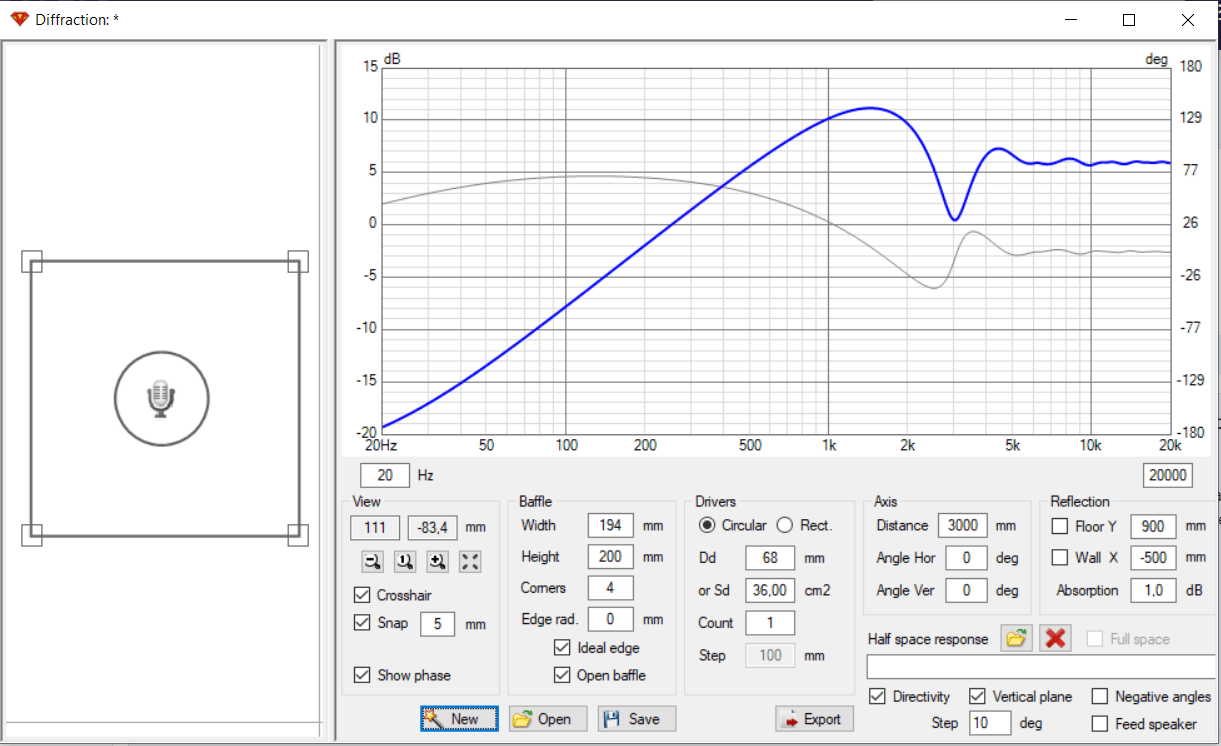Viewport: 1221px width, 746px height.
Task: Click the minimum frequency field showing 20
Action: pyautogui.click(x=385, y=475)
